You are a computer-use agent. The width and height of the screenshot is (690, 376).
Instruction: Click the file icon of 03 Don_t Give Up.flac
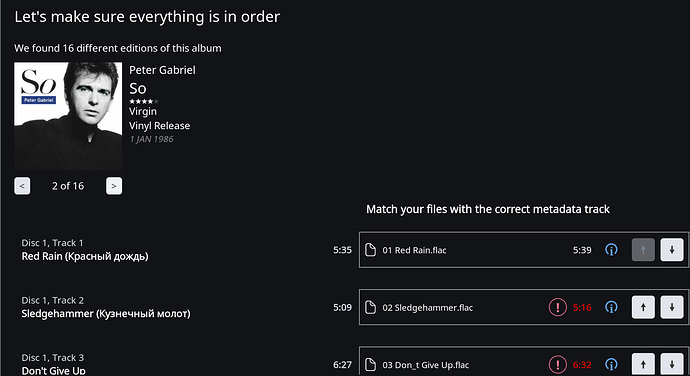(371, 365)
